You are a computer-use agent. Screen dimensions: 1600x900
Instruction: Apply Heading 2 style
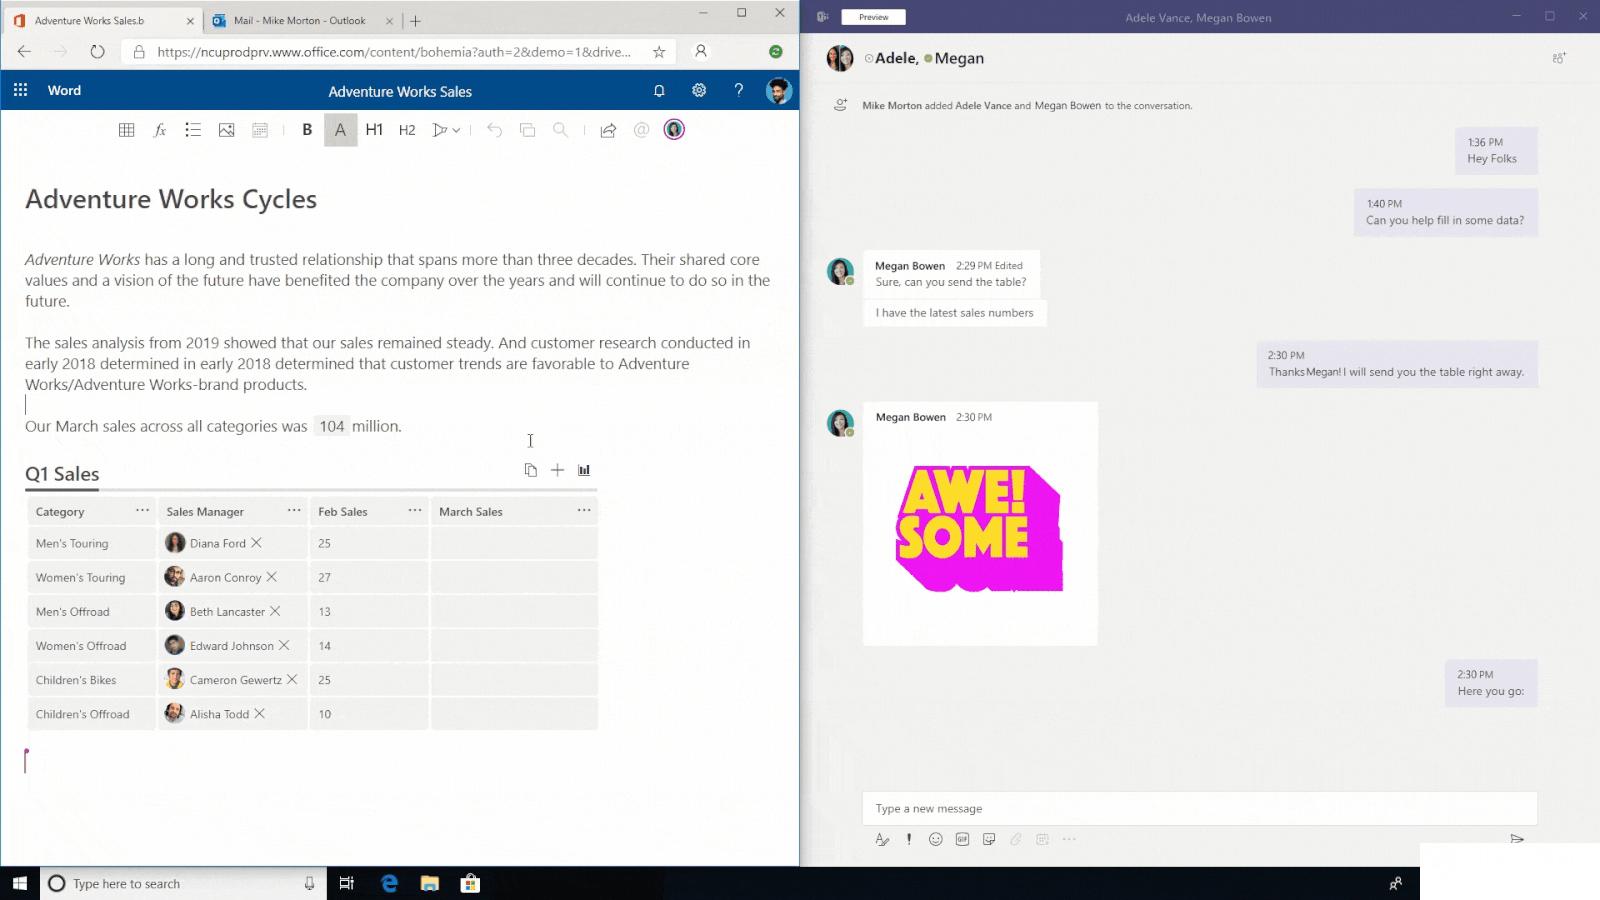pos(407,130)
